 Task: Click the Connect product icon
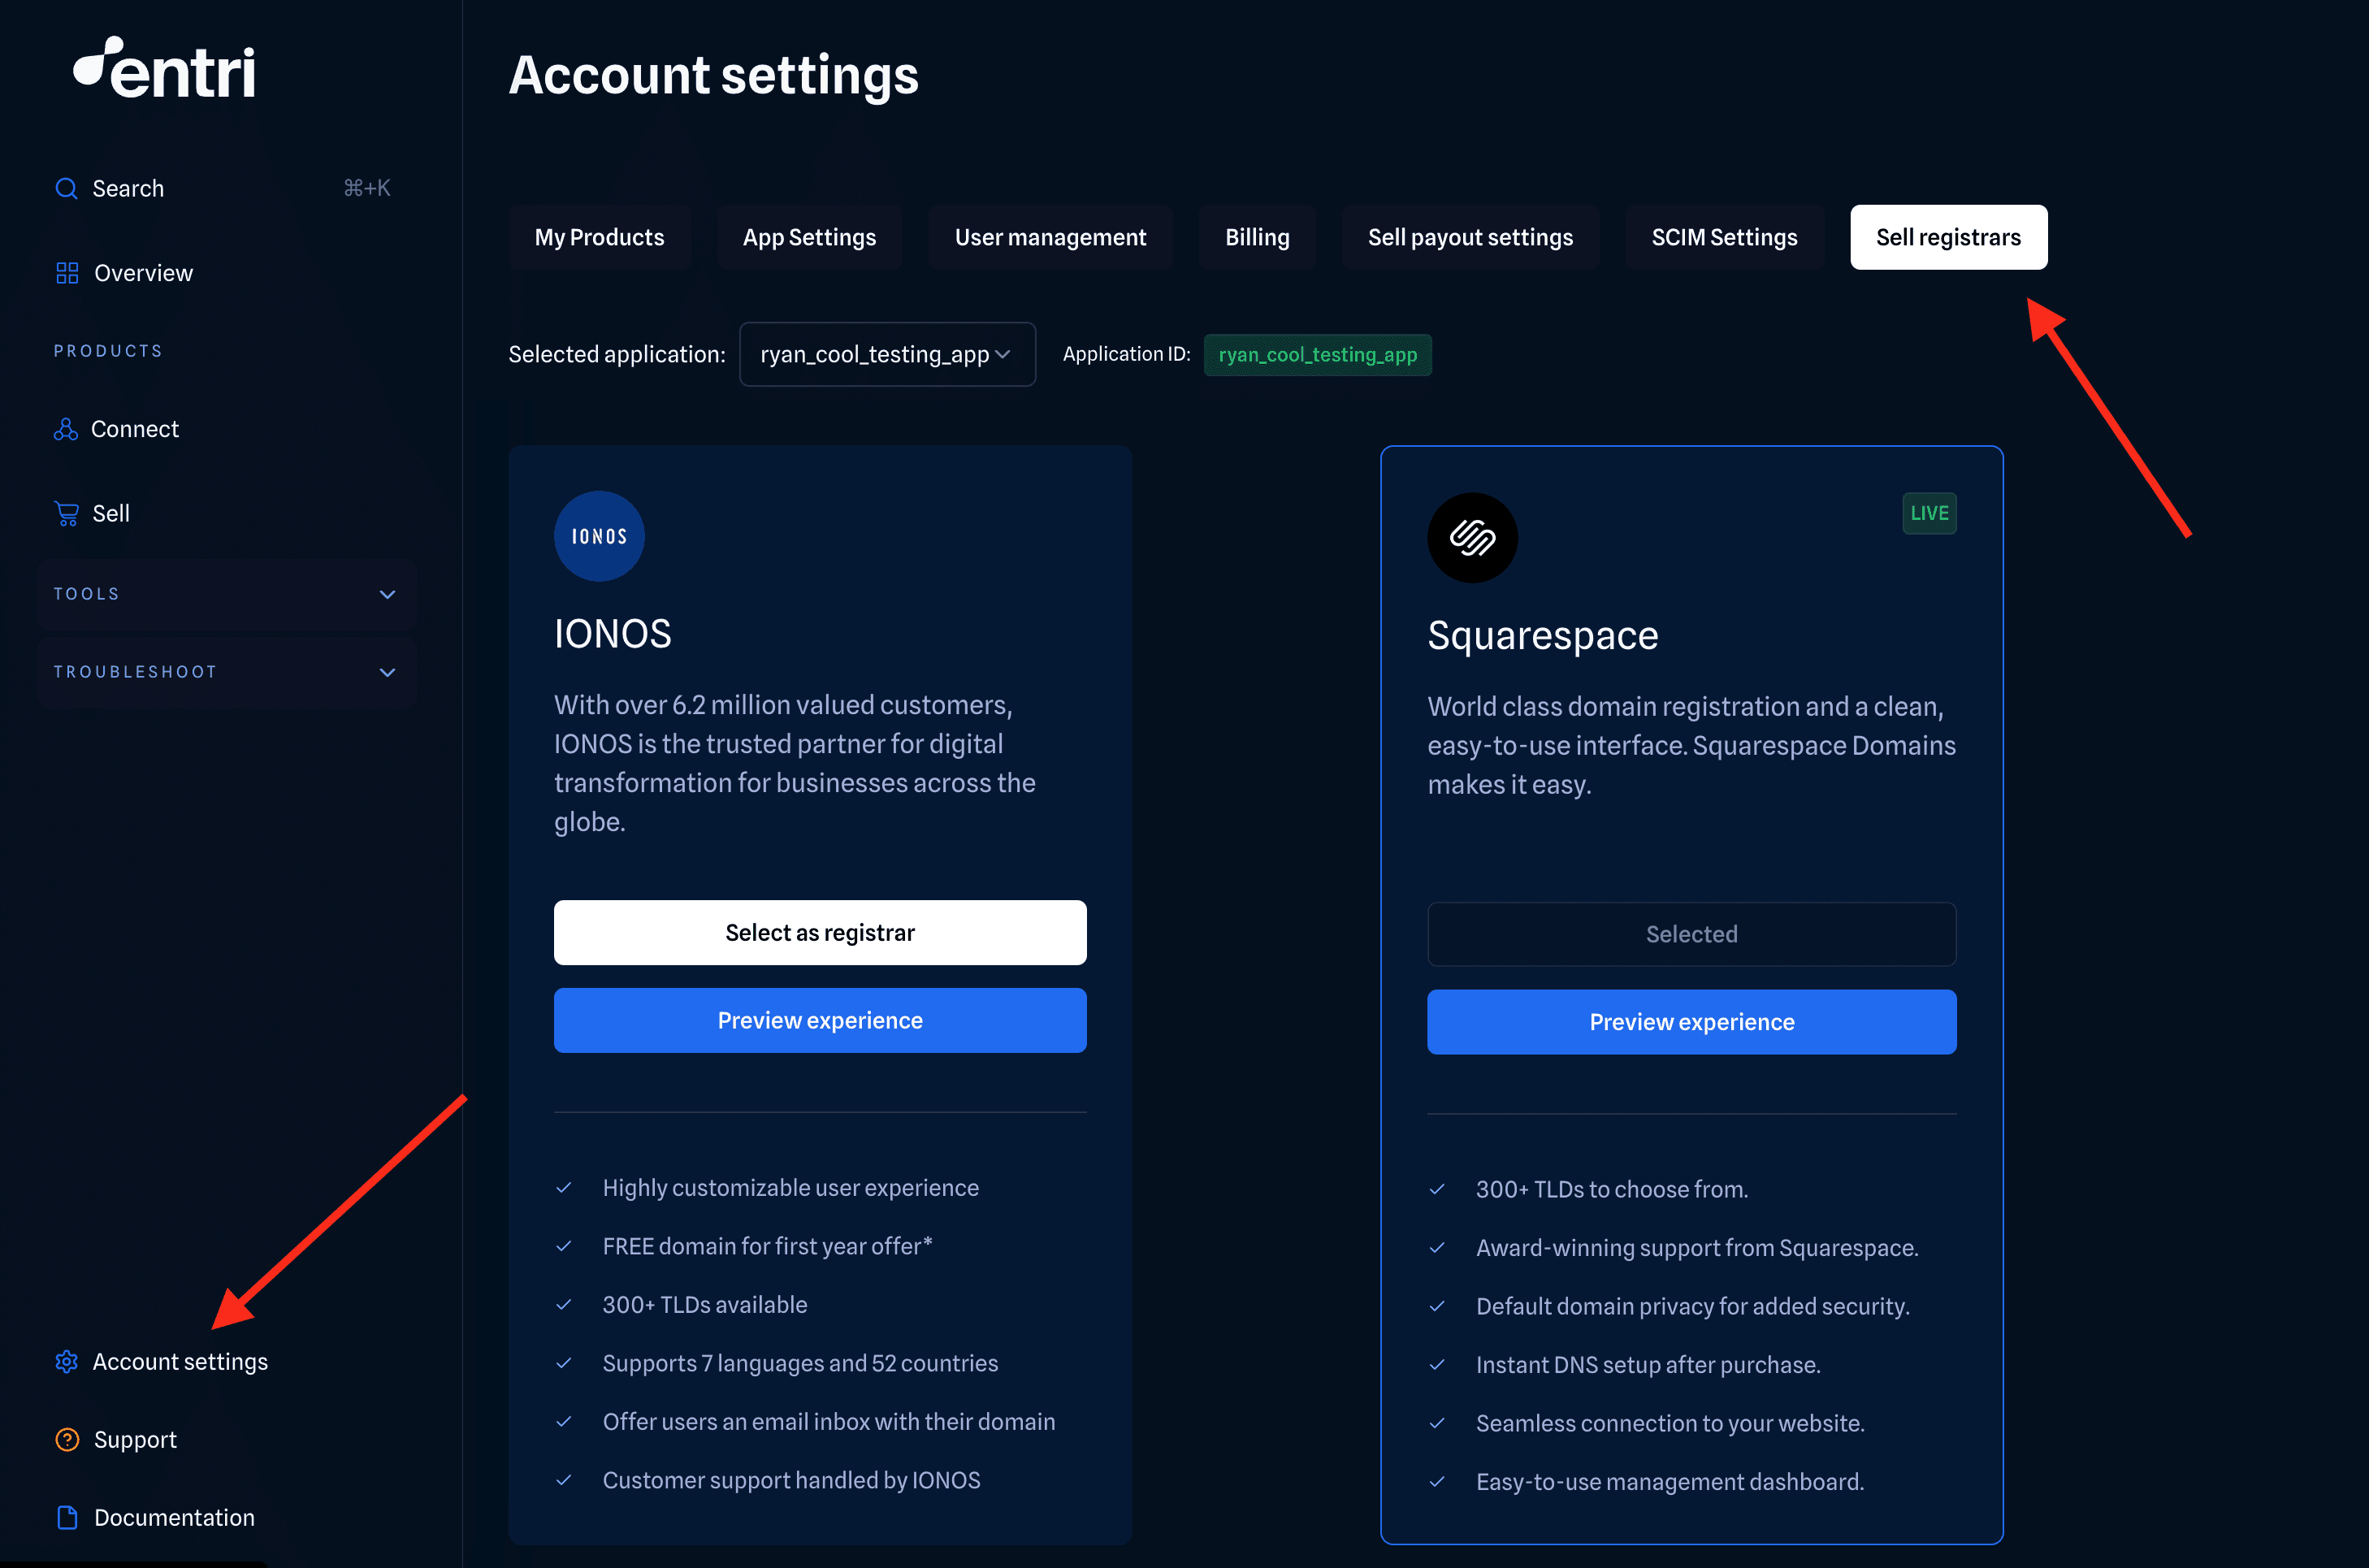(66, 429)
